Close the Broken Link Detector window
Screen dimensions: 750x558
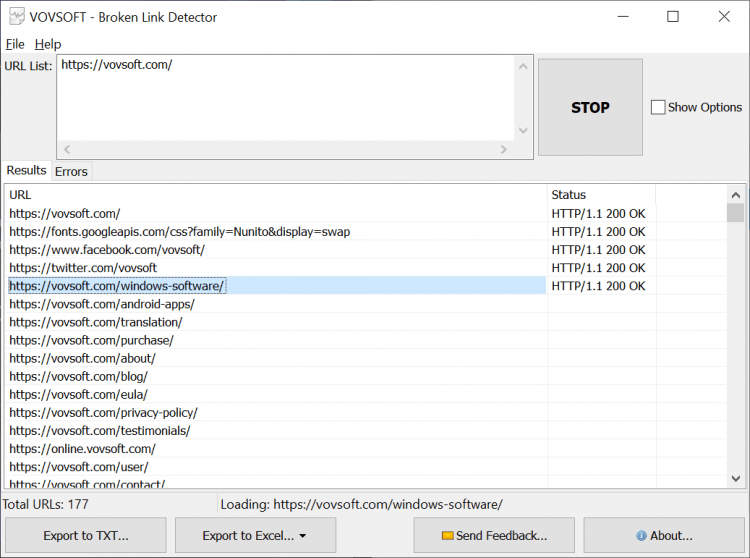724,17
